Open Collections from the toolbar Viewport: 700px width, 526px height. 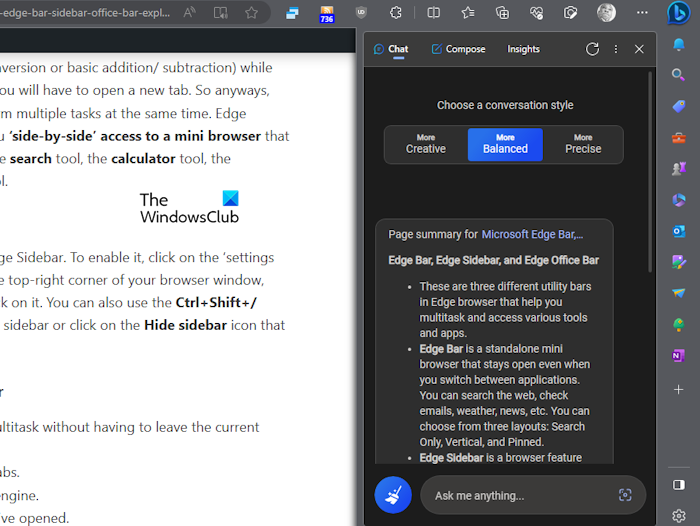502,13
